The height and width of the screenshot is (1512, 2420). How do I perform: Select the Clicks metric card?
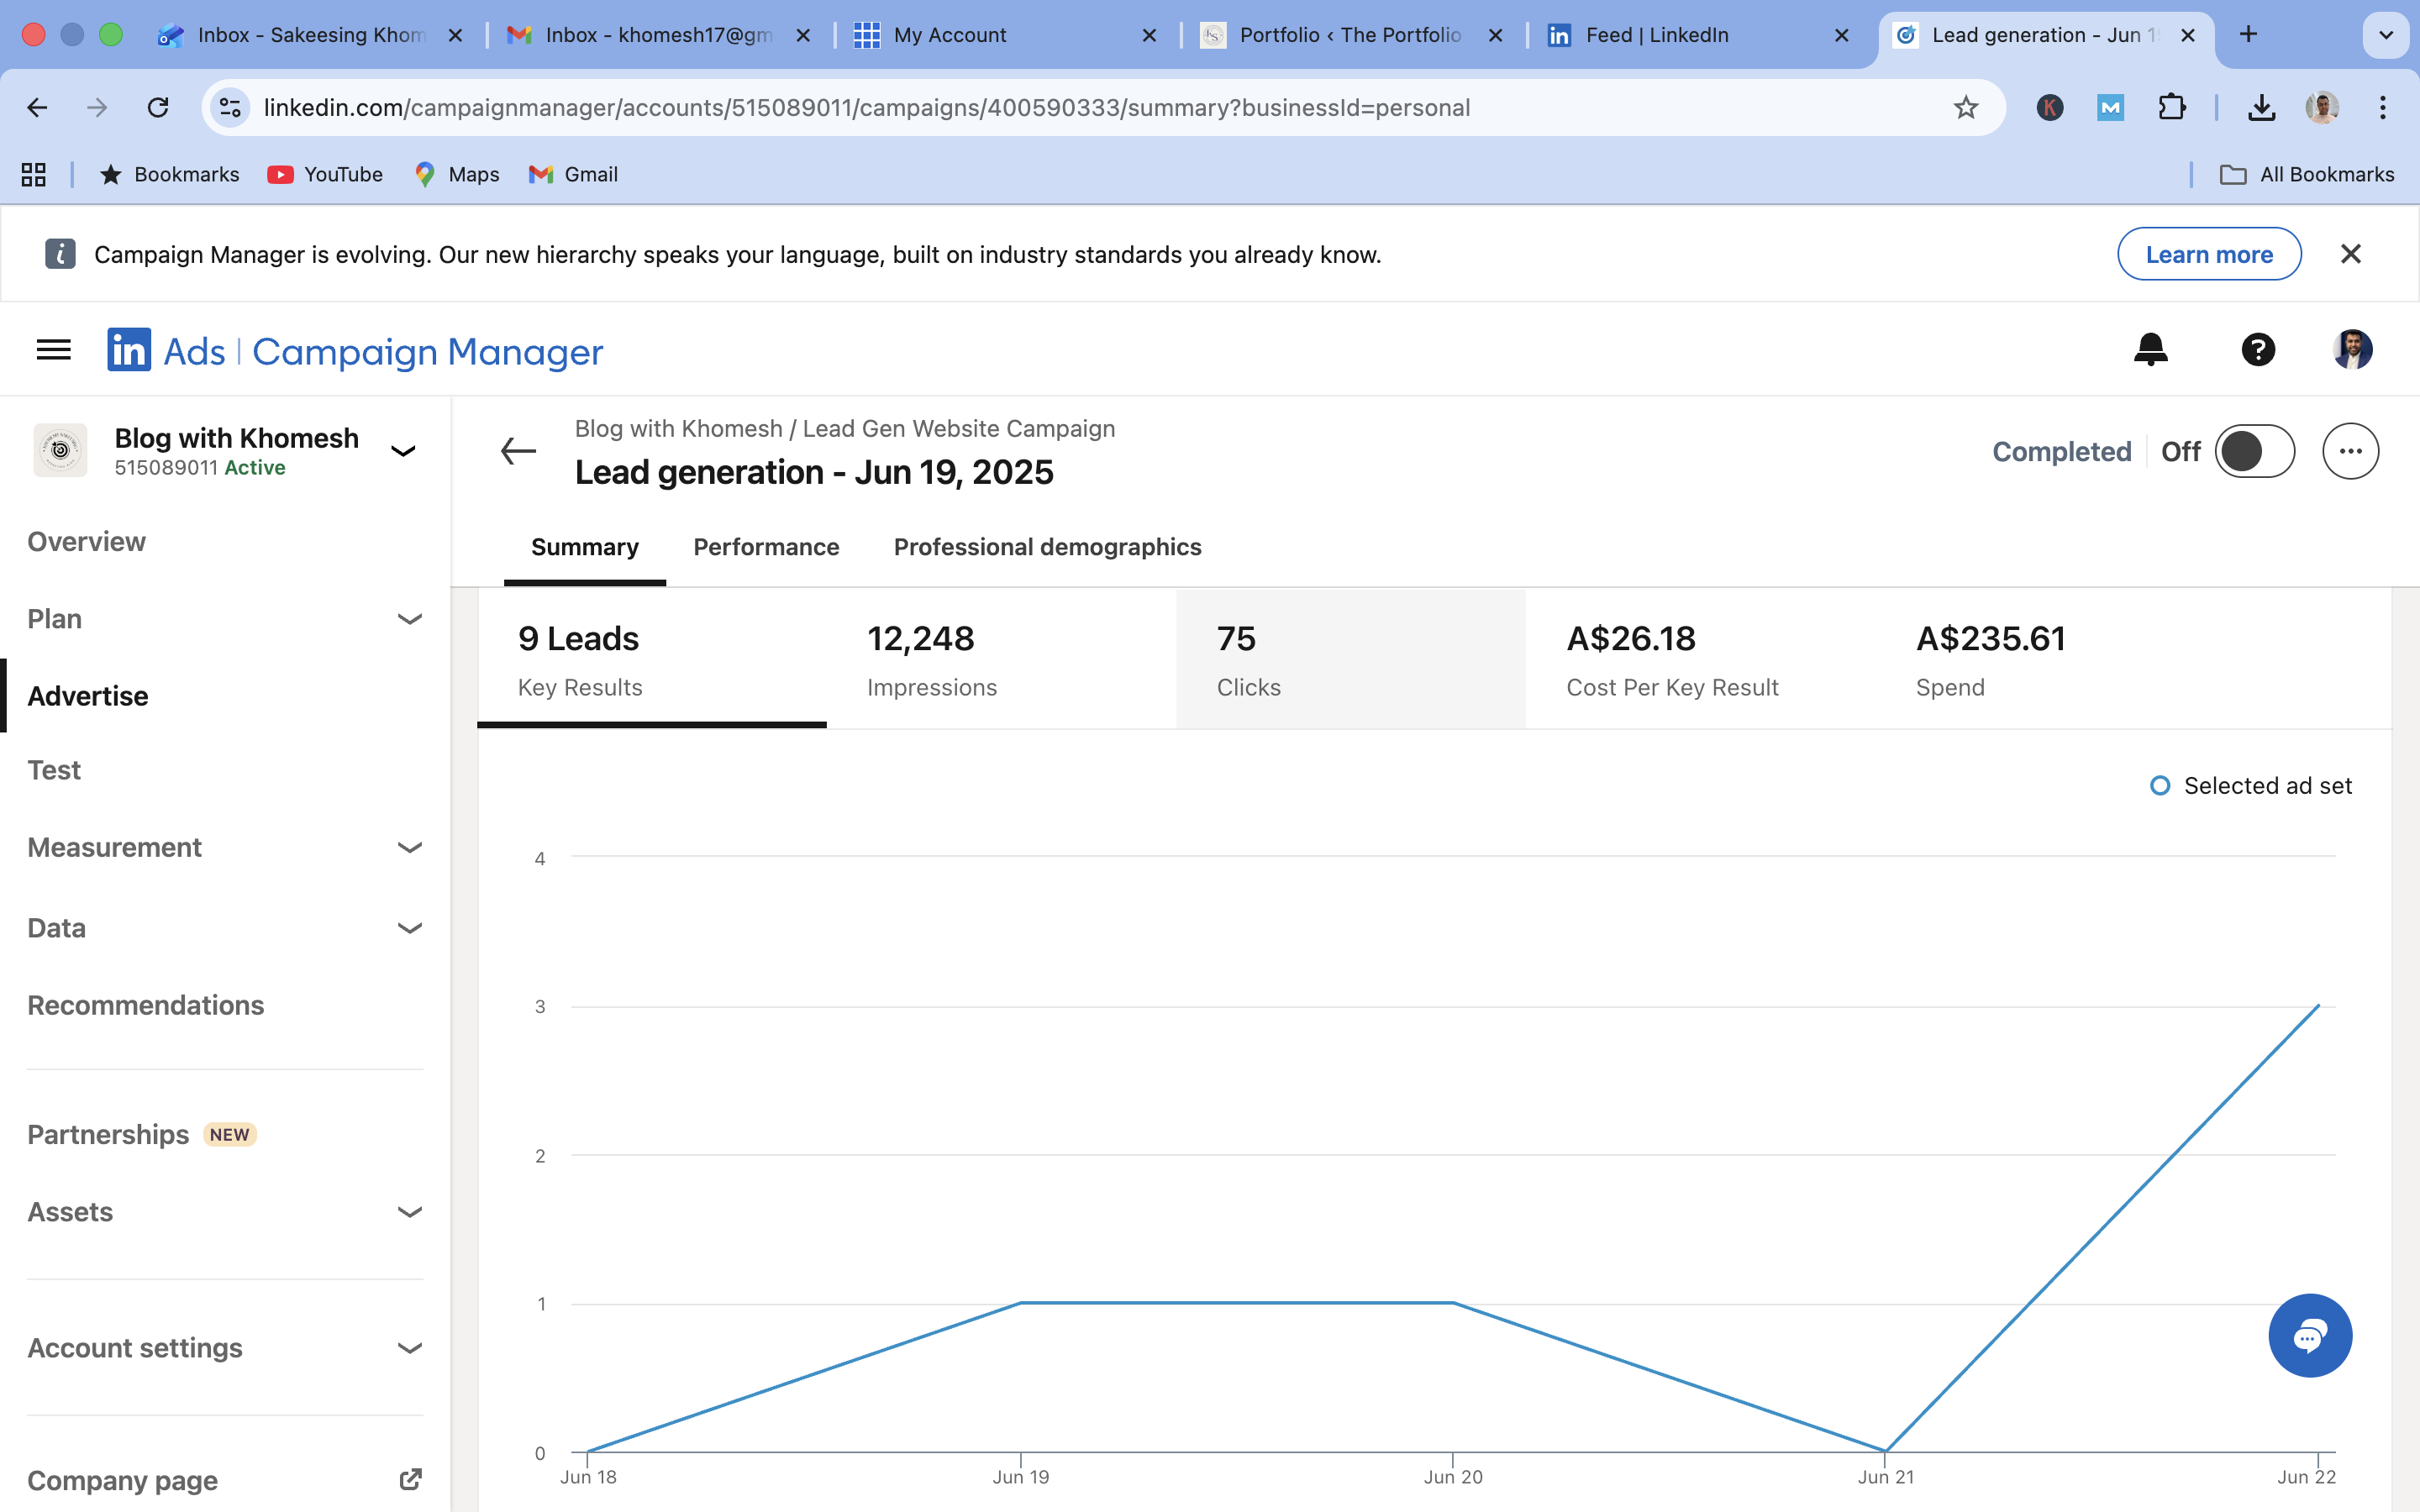click(x=1350, y=660)
